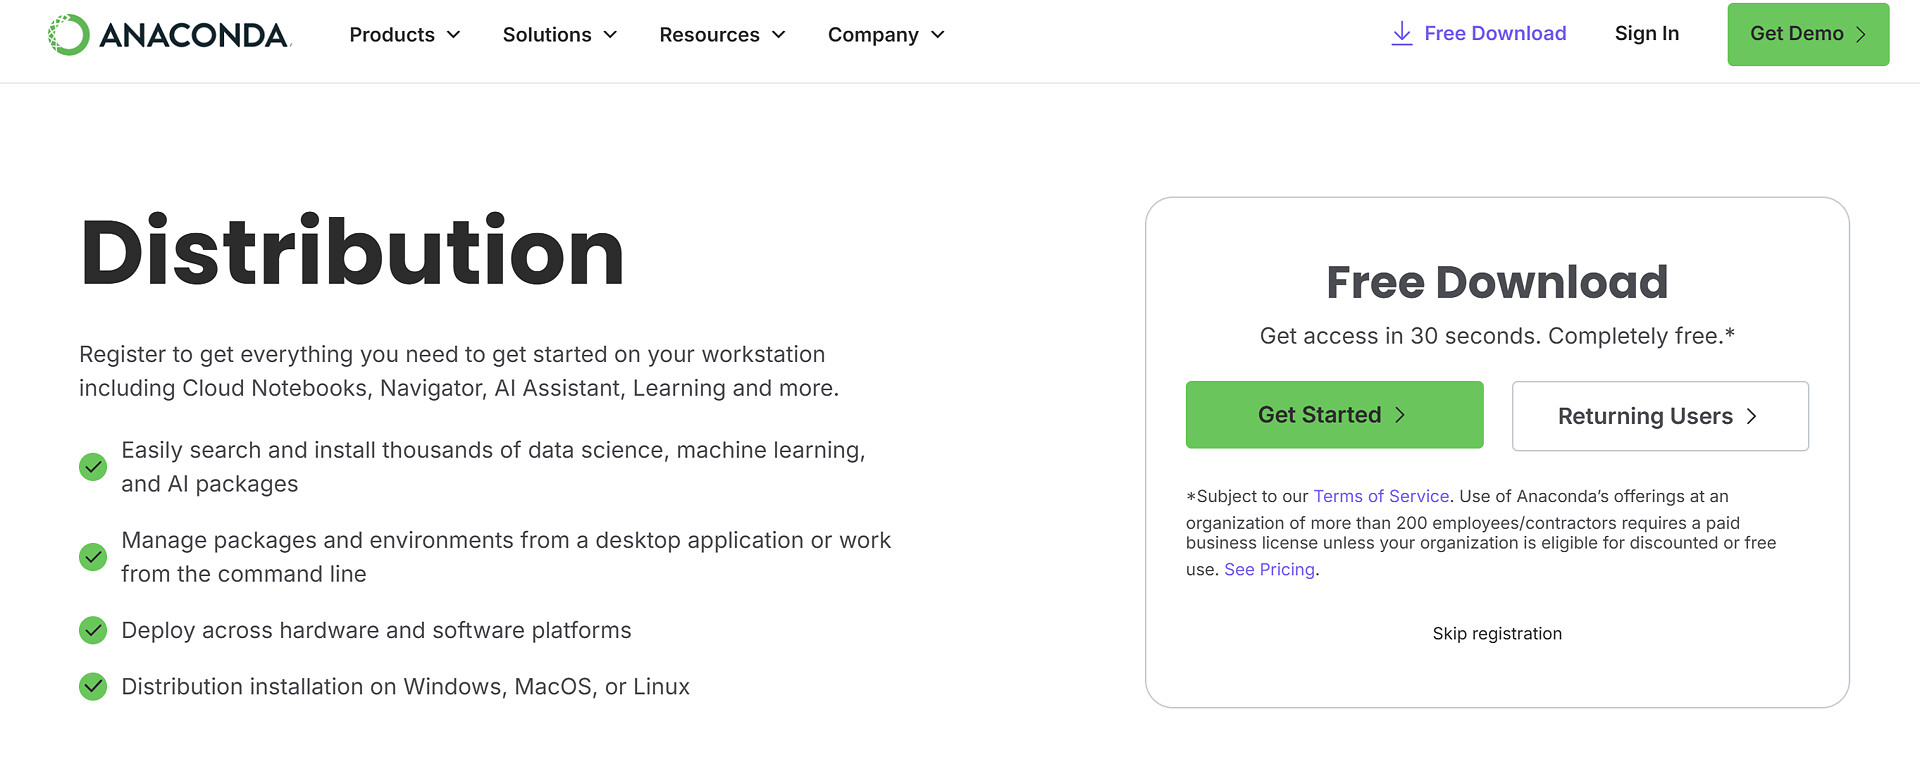
Task: Click the arrow icon on Returning Users
Action: (x=1751, y=416)
